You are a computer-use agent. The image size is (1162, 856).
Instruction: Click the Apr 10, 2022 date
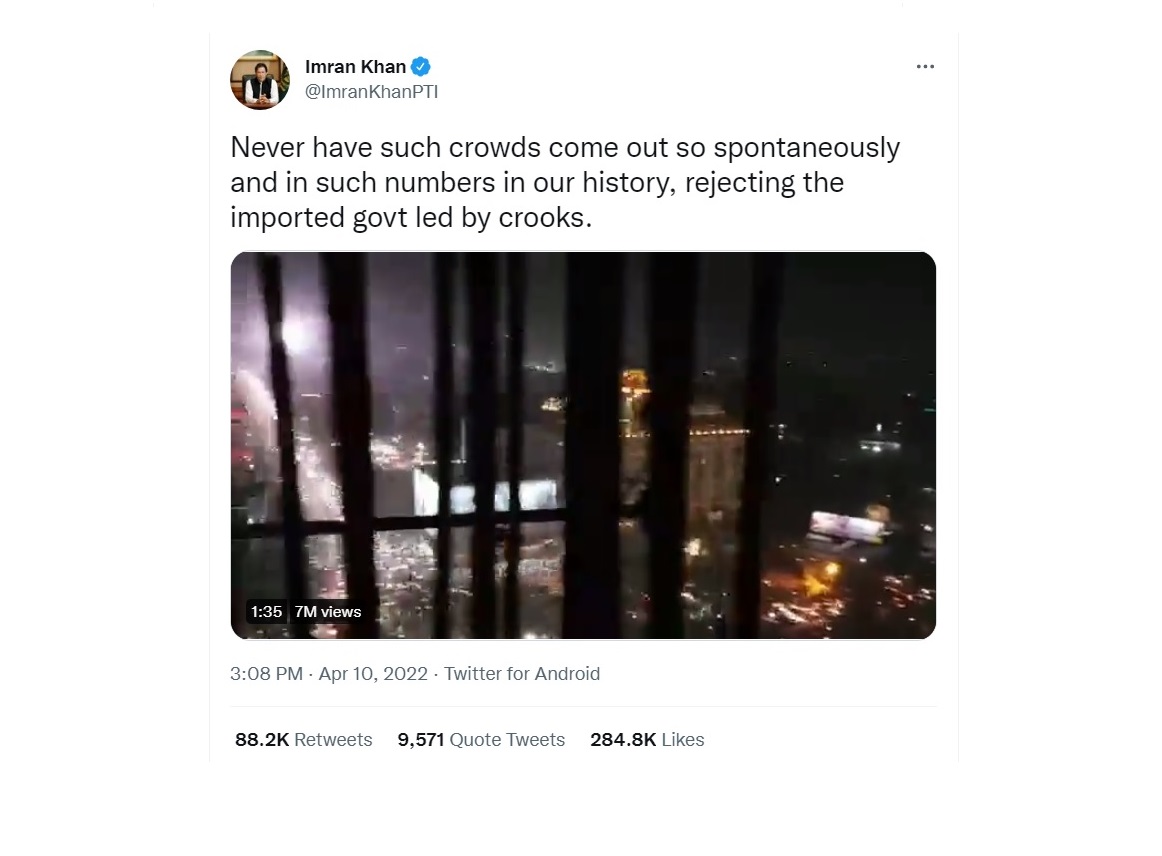(373, 674)
